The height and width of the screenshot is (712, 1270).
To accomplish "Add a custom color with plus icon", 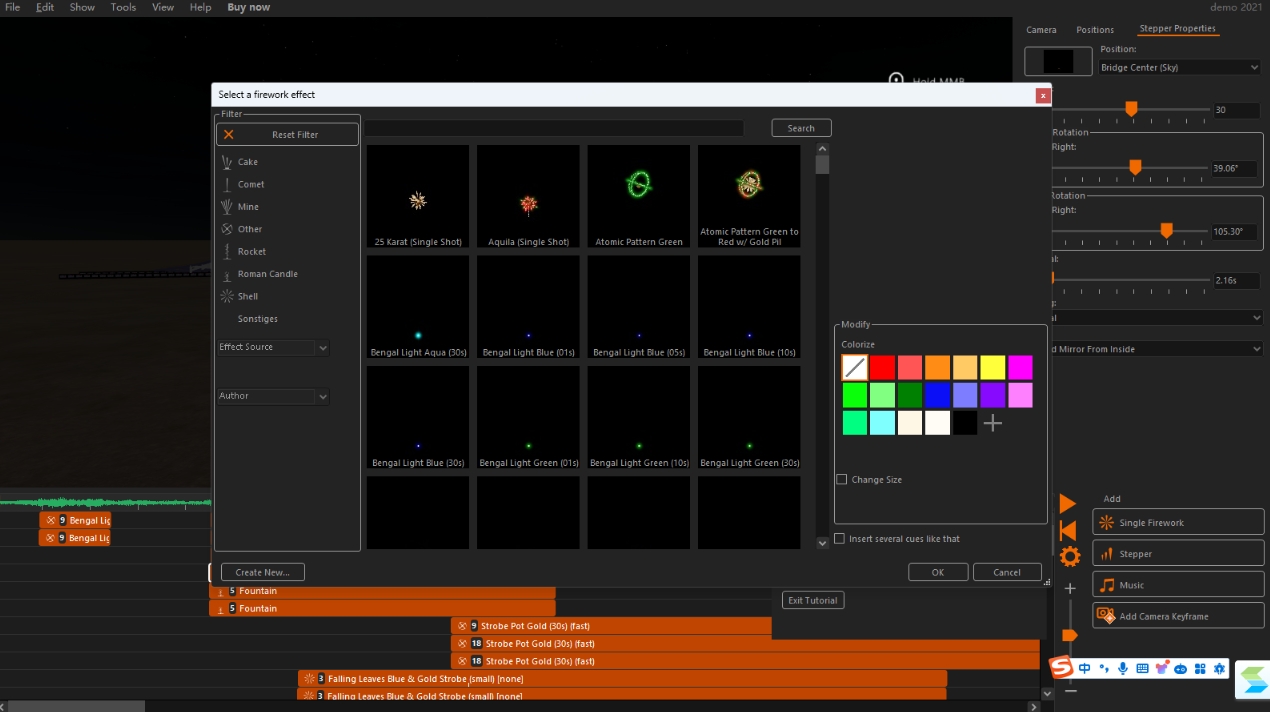I will pos(992,423).
